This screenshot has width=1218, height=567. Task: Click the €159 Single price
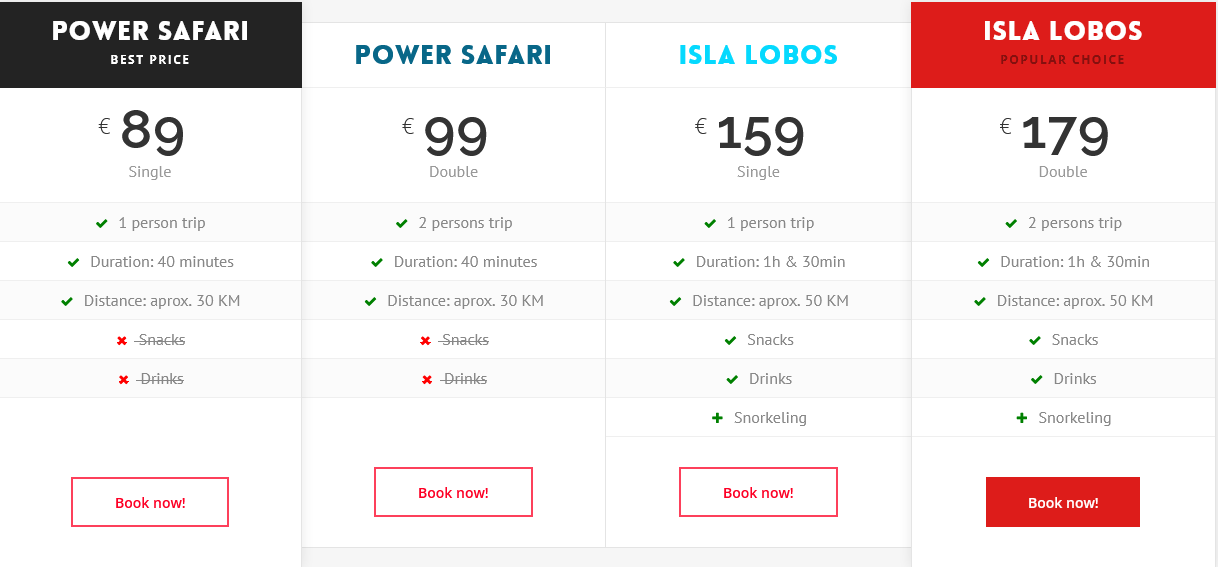(758, 138)
